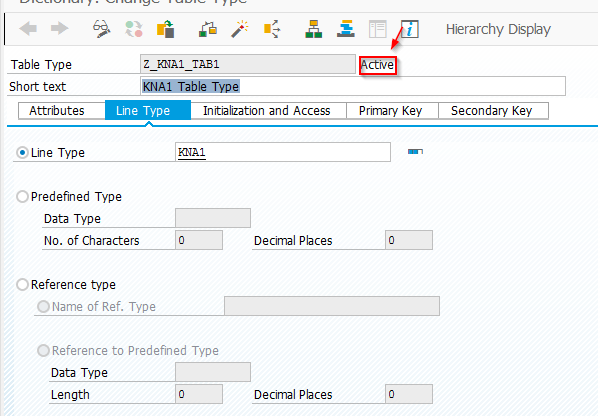Choose the Reference type radio option

click(22, 285)
